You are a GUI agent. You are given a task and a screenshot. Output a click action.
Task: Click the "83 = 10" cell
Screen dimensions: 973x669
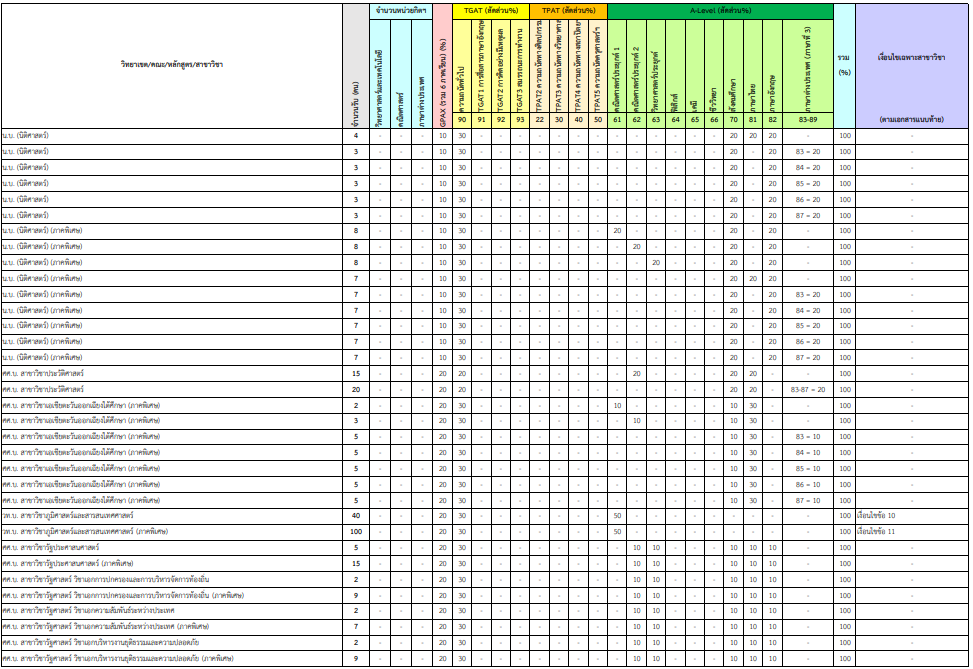(808, 437)
